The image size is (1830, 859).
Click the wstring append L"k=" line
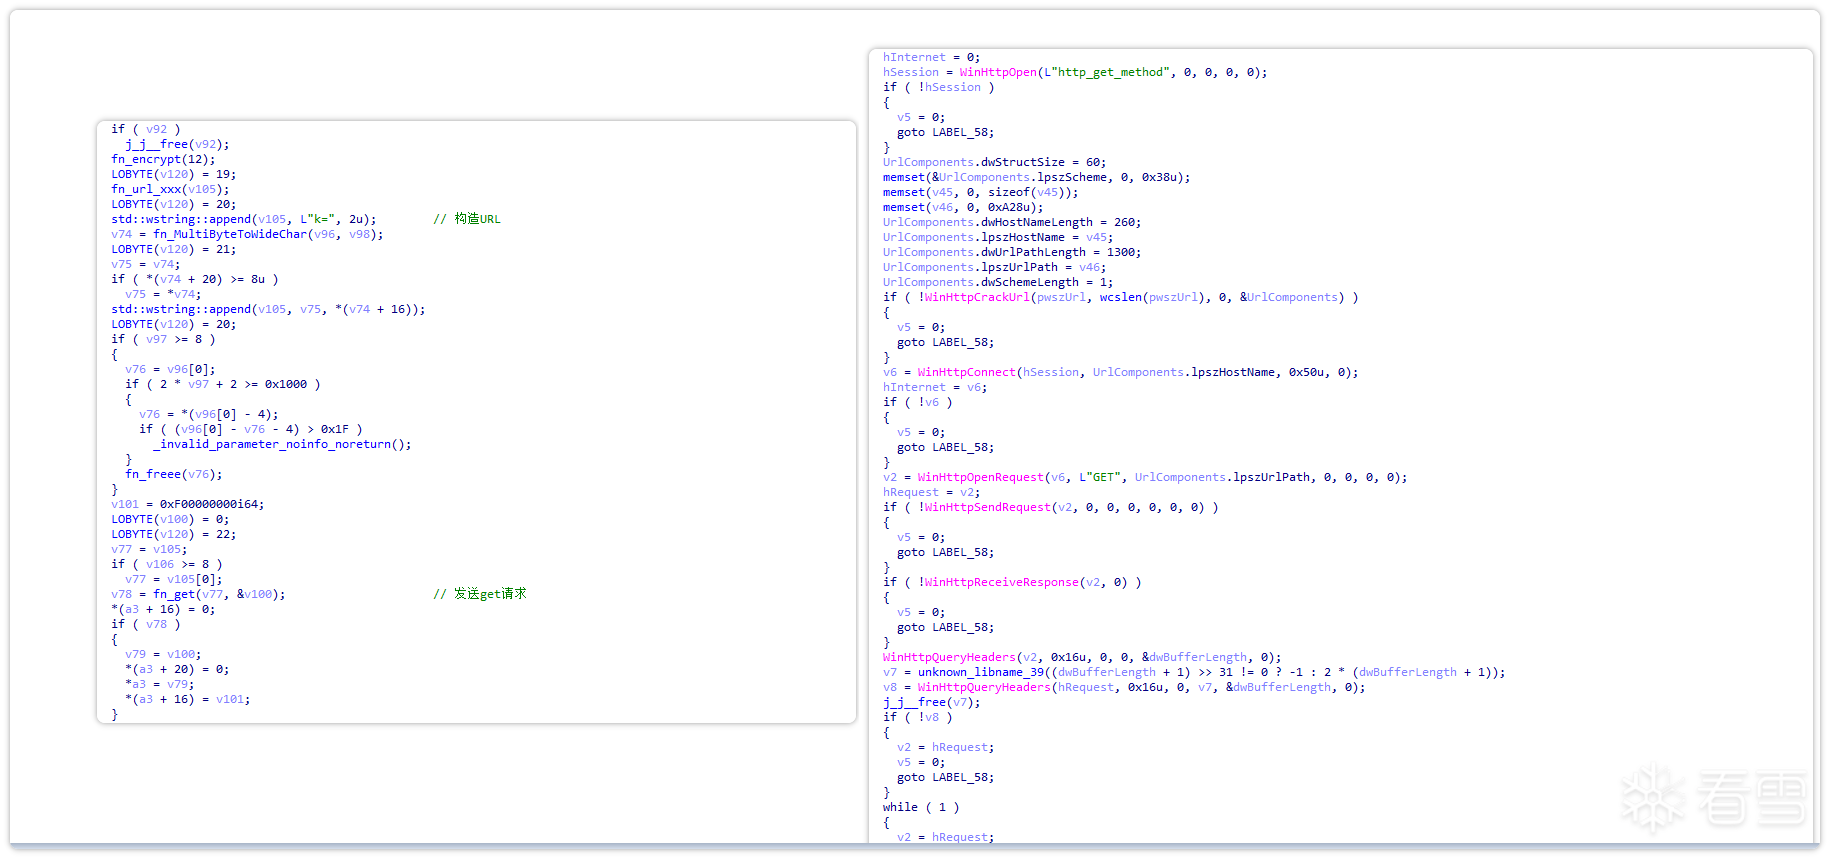(x=244, y=219)
